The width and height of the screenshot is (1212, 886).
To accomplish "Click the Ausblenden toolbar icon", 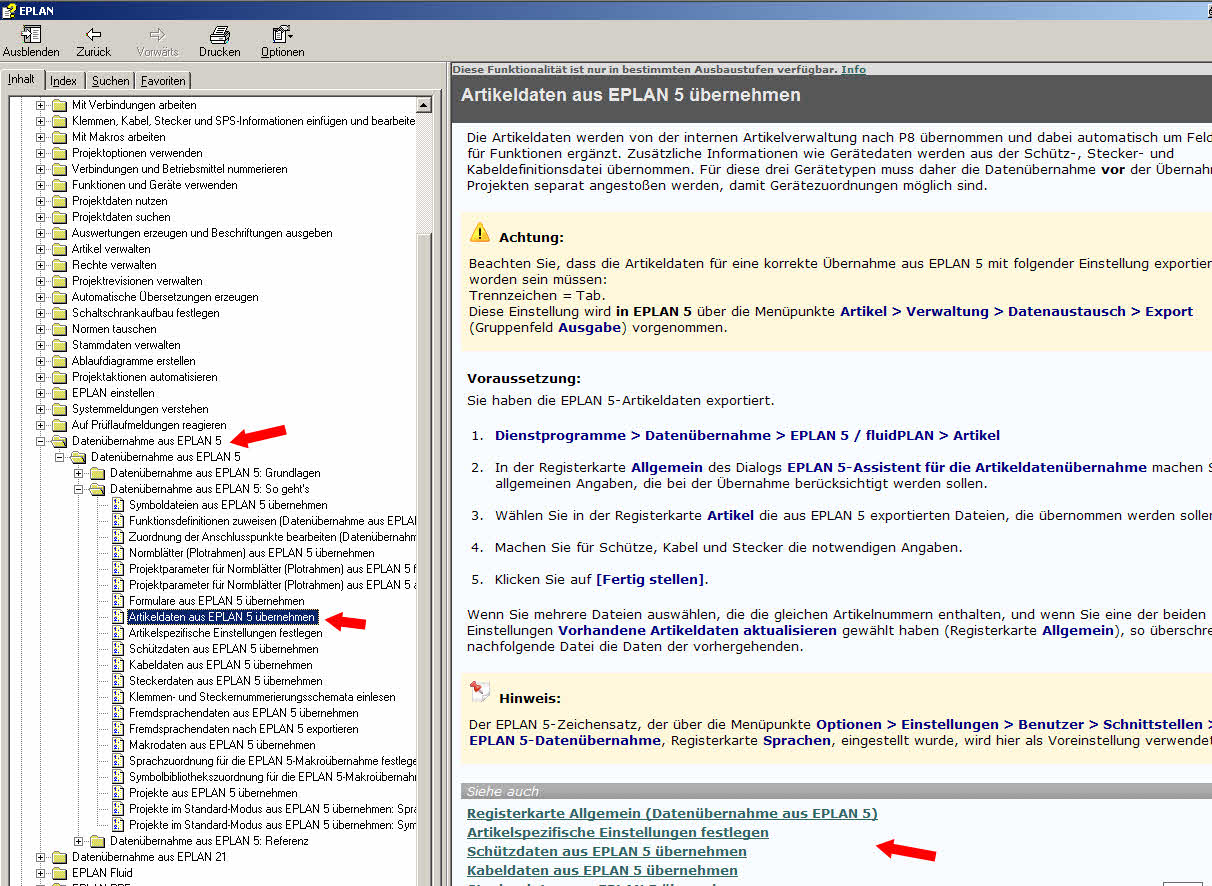I will tap(31, 35).
